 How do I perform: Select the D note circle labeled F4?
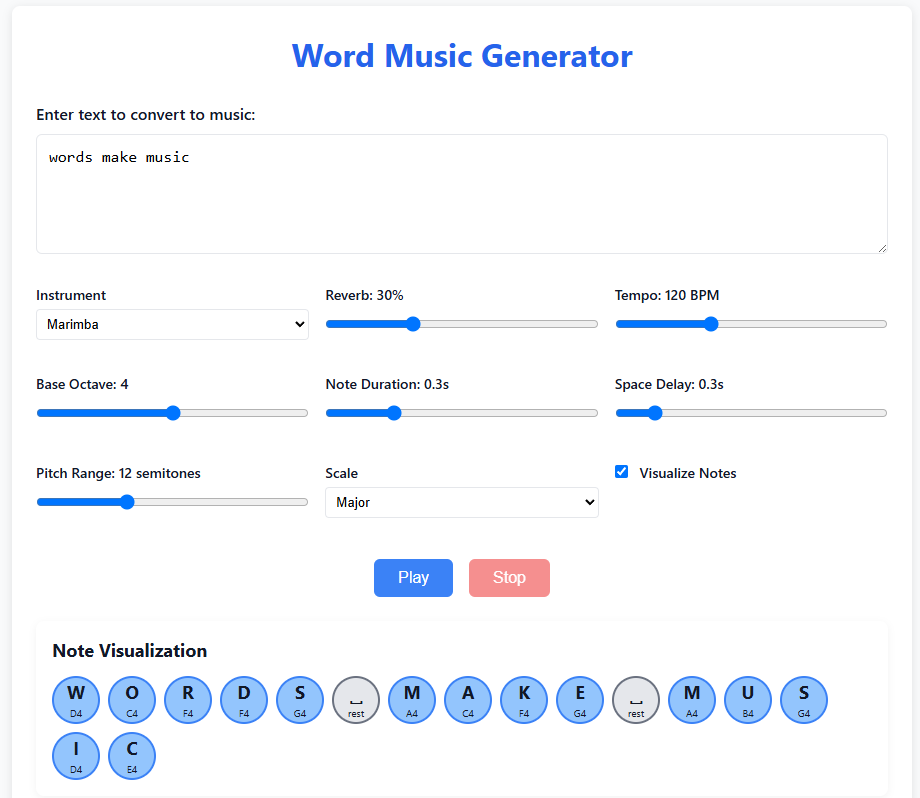244,700
